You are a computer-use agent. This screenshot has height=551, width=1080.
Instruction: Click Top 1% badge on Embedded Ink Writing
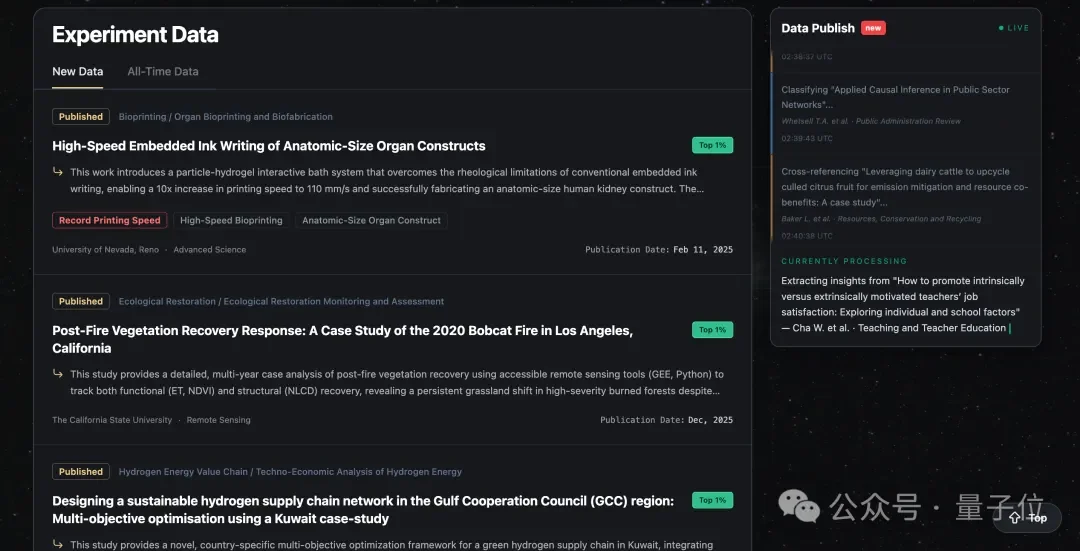pos(712,145)
